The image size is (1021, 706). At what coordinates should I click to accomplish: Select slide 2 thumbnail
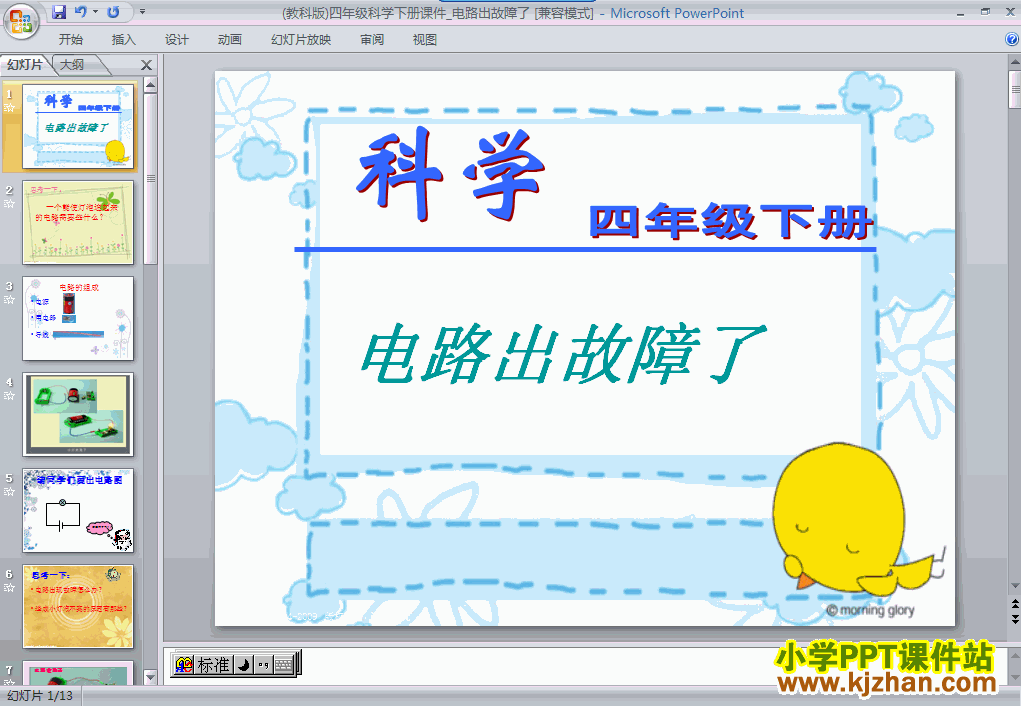[78, 222]
